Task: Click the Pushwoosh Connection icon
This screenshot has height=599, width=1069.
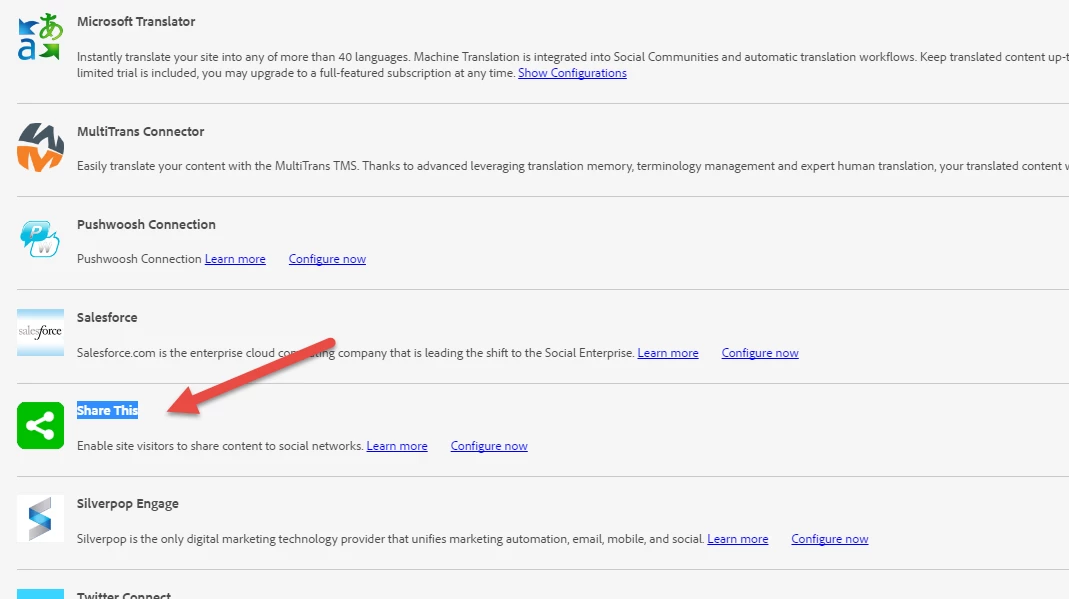Action: point(40,239)
